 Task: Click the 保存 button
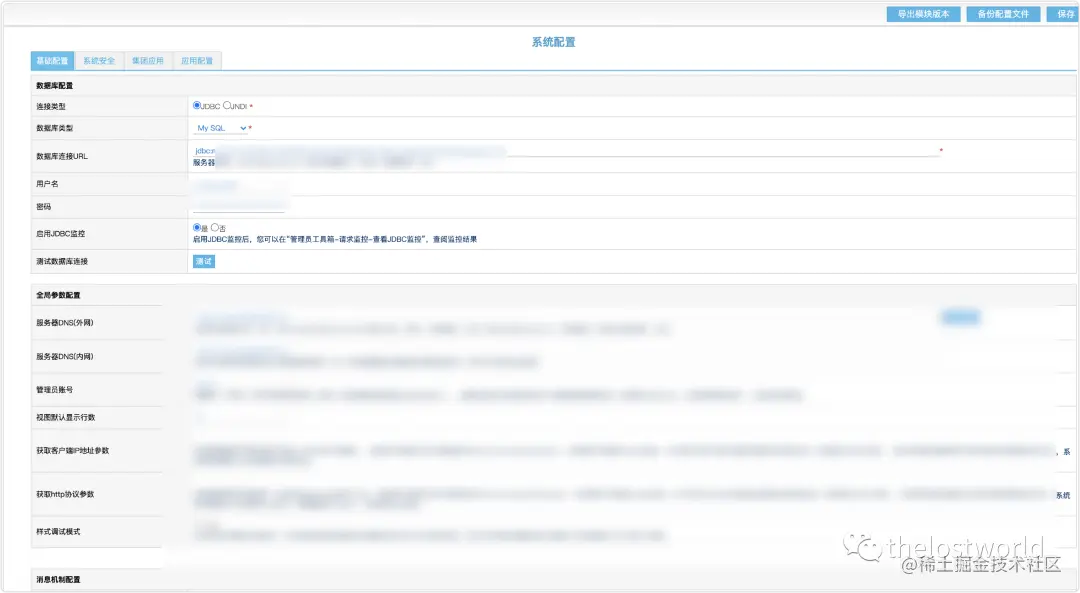pos(1063,14)
